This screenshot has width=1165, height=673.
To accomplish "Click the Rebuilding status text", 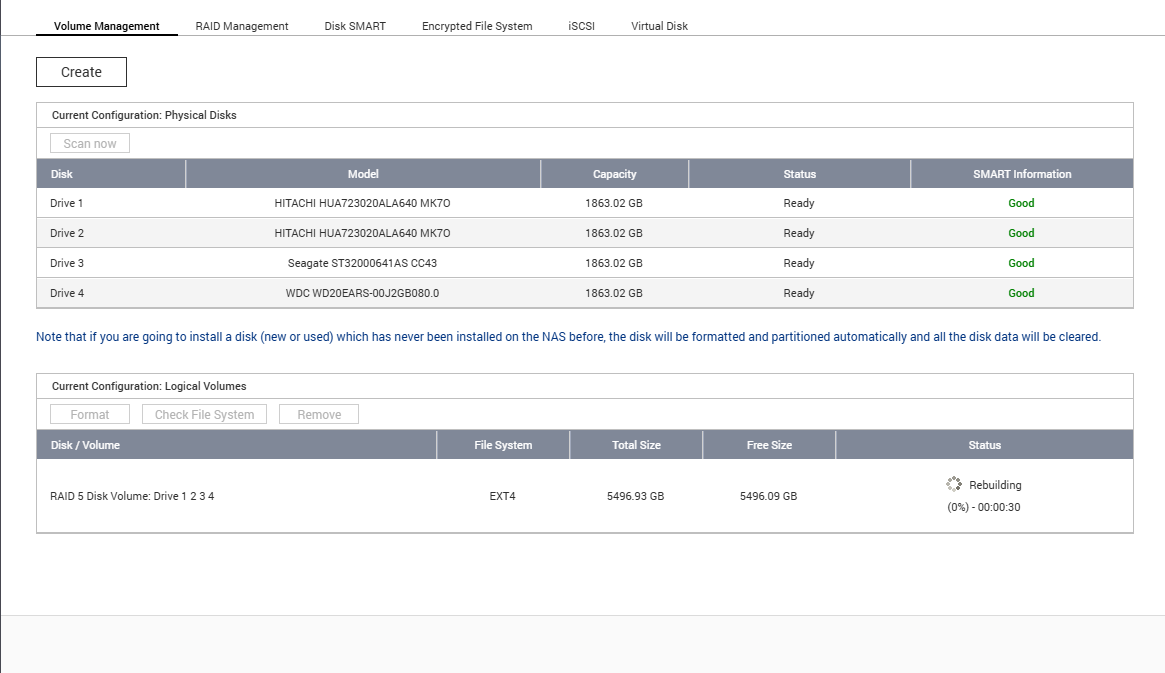I will click(x=995, y=484).
